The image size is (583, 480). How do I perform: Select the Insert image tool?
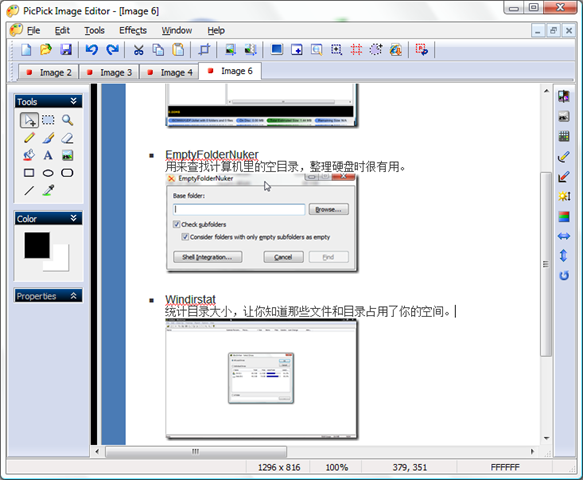[67, 155]
